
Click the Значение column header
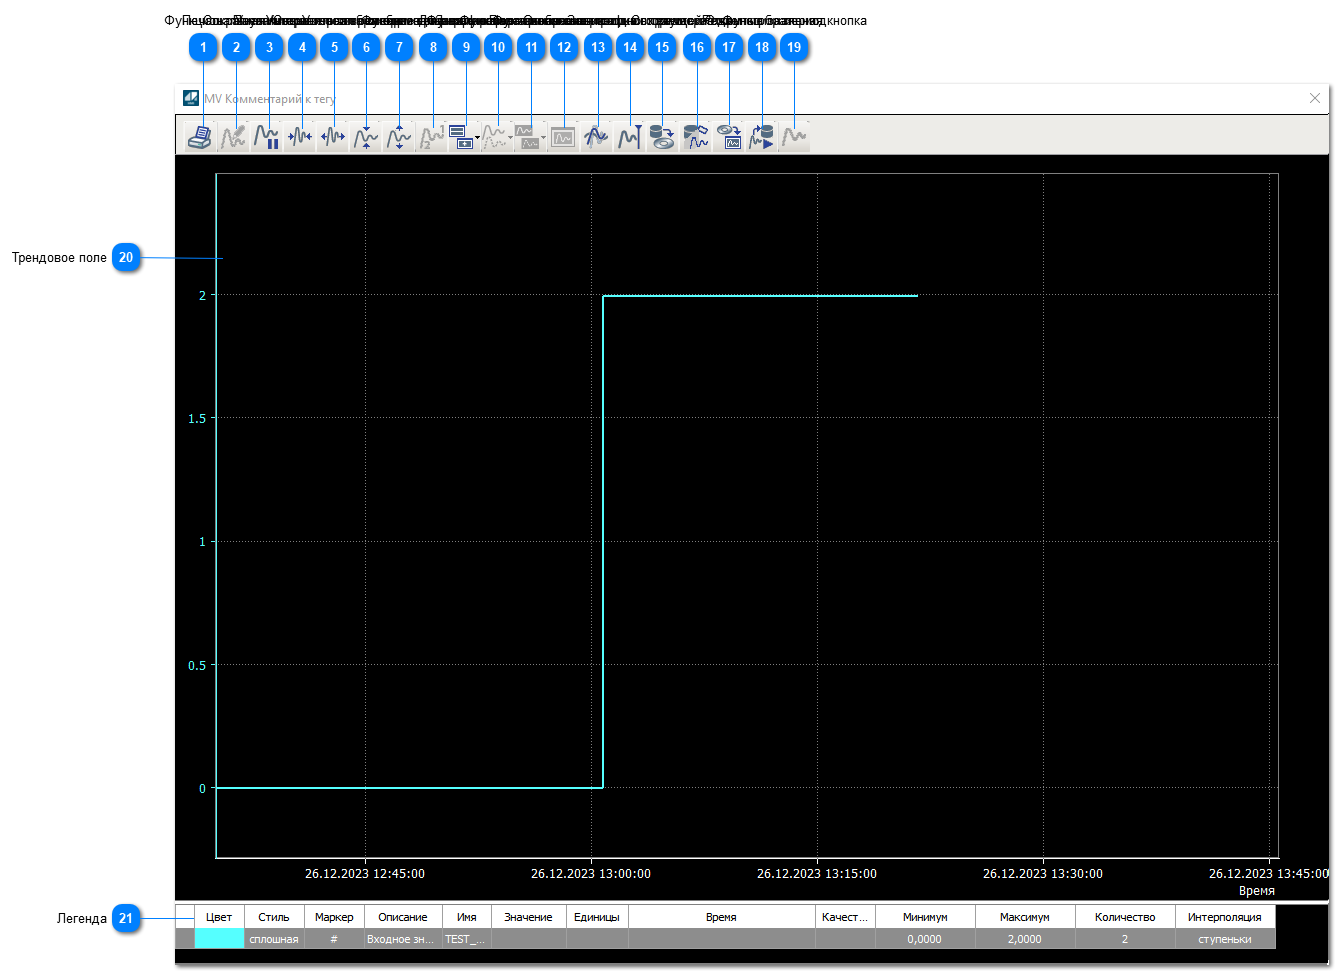pos(528,917)
